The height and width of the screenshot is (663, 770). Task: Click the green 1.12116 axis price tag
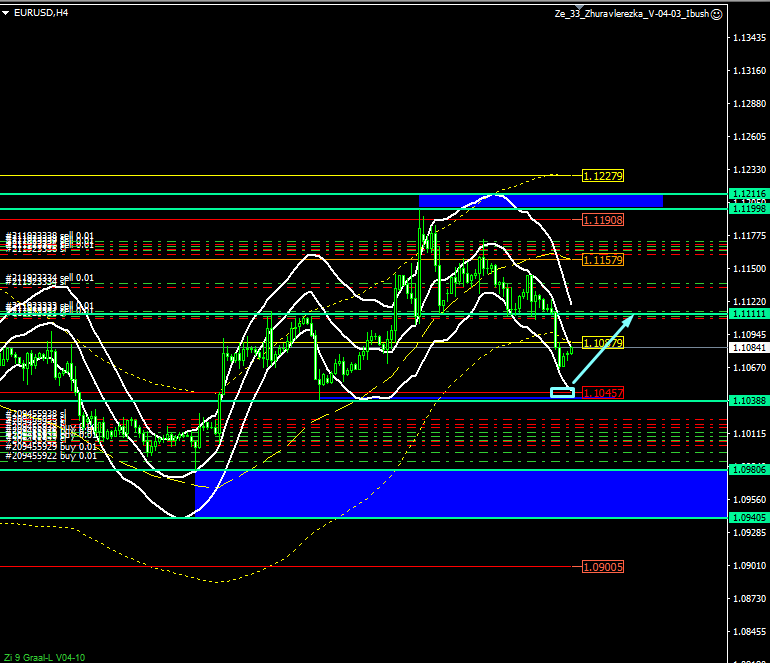749,193
